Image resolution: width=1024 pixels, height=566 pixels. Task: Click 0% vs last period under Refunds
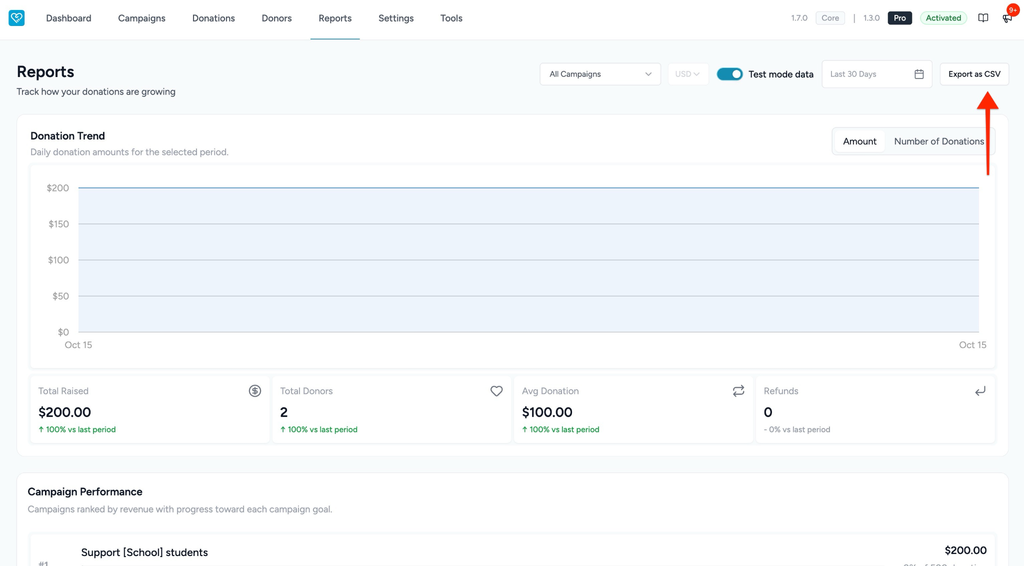797,430
